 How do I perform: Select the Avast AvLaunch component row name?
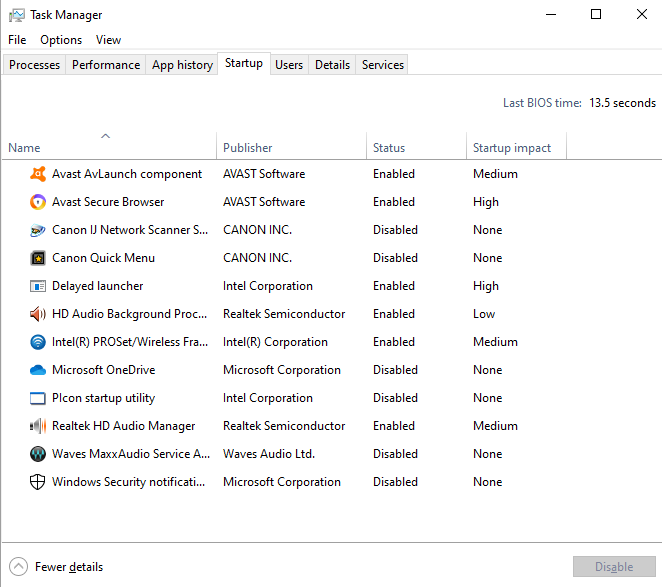[127, 174]
